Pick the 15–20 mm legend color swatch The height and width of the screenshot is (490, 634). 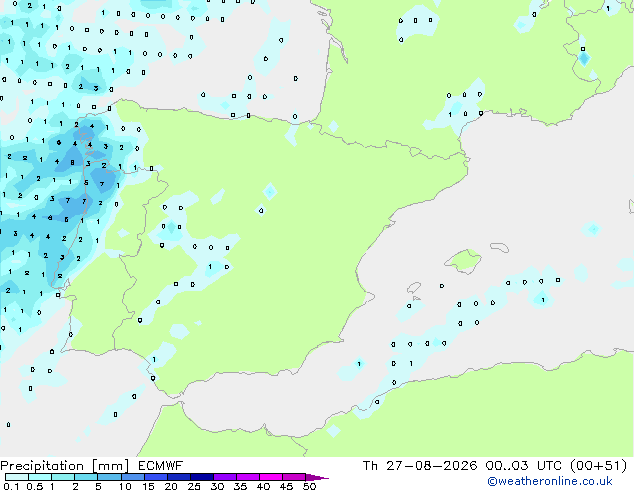click(x=156, y=477)
